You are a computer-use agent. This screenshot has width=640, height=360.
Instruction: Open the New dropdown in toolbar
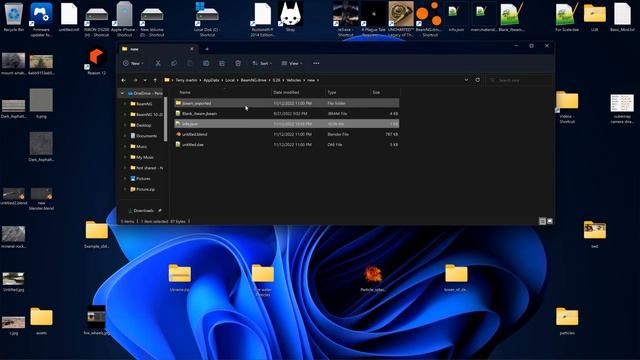click(133, 63)
